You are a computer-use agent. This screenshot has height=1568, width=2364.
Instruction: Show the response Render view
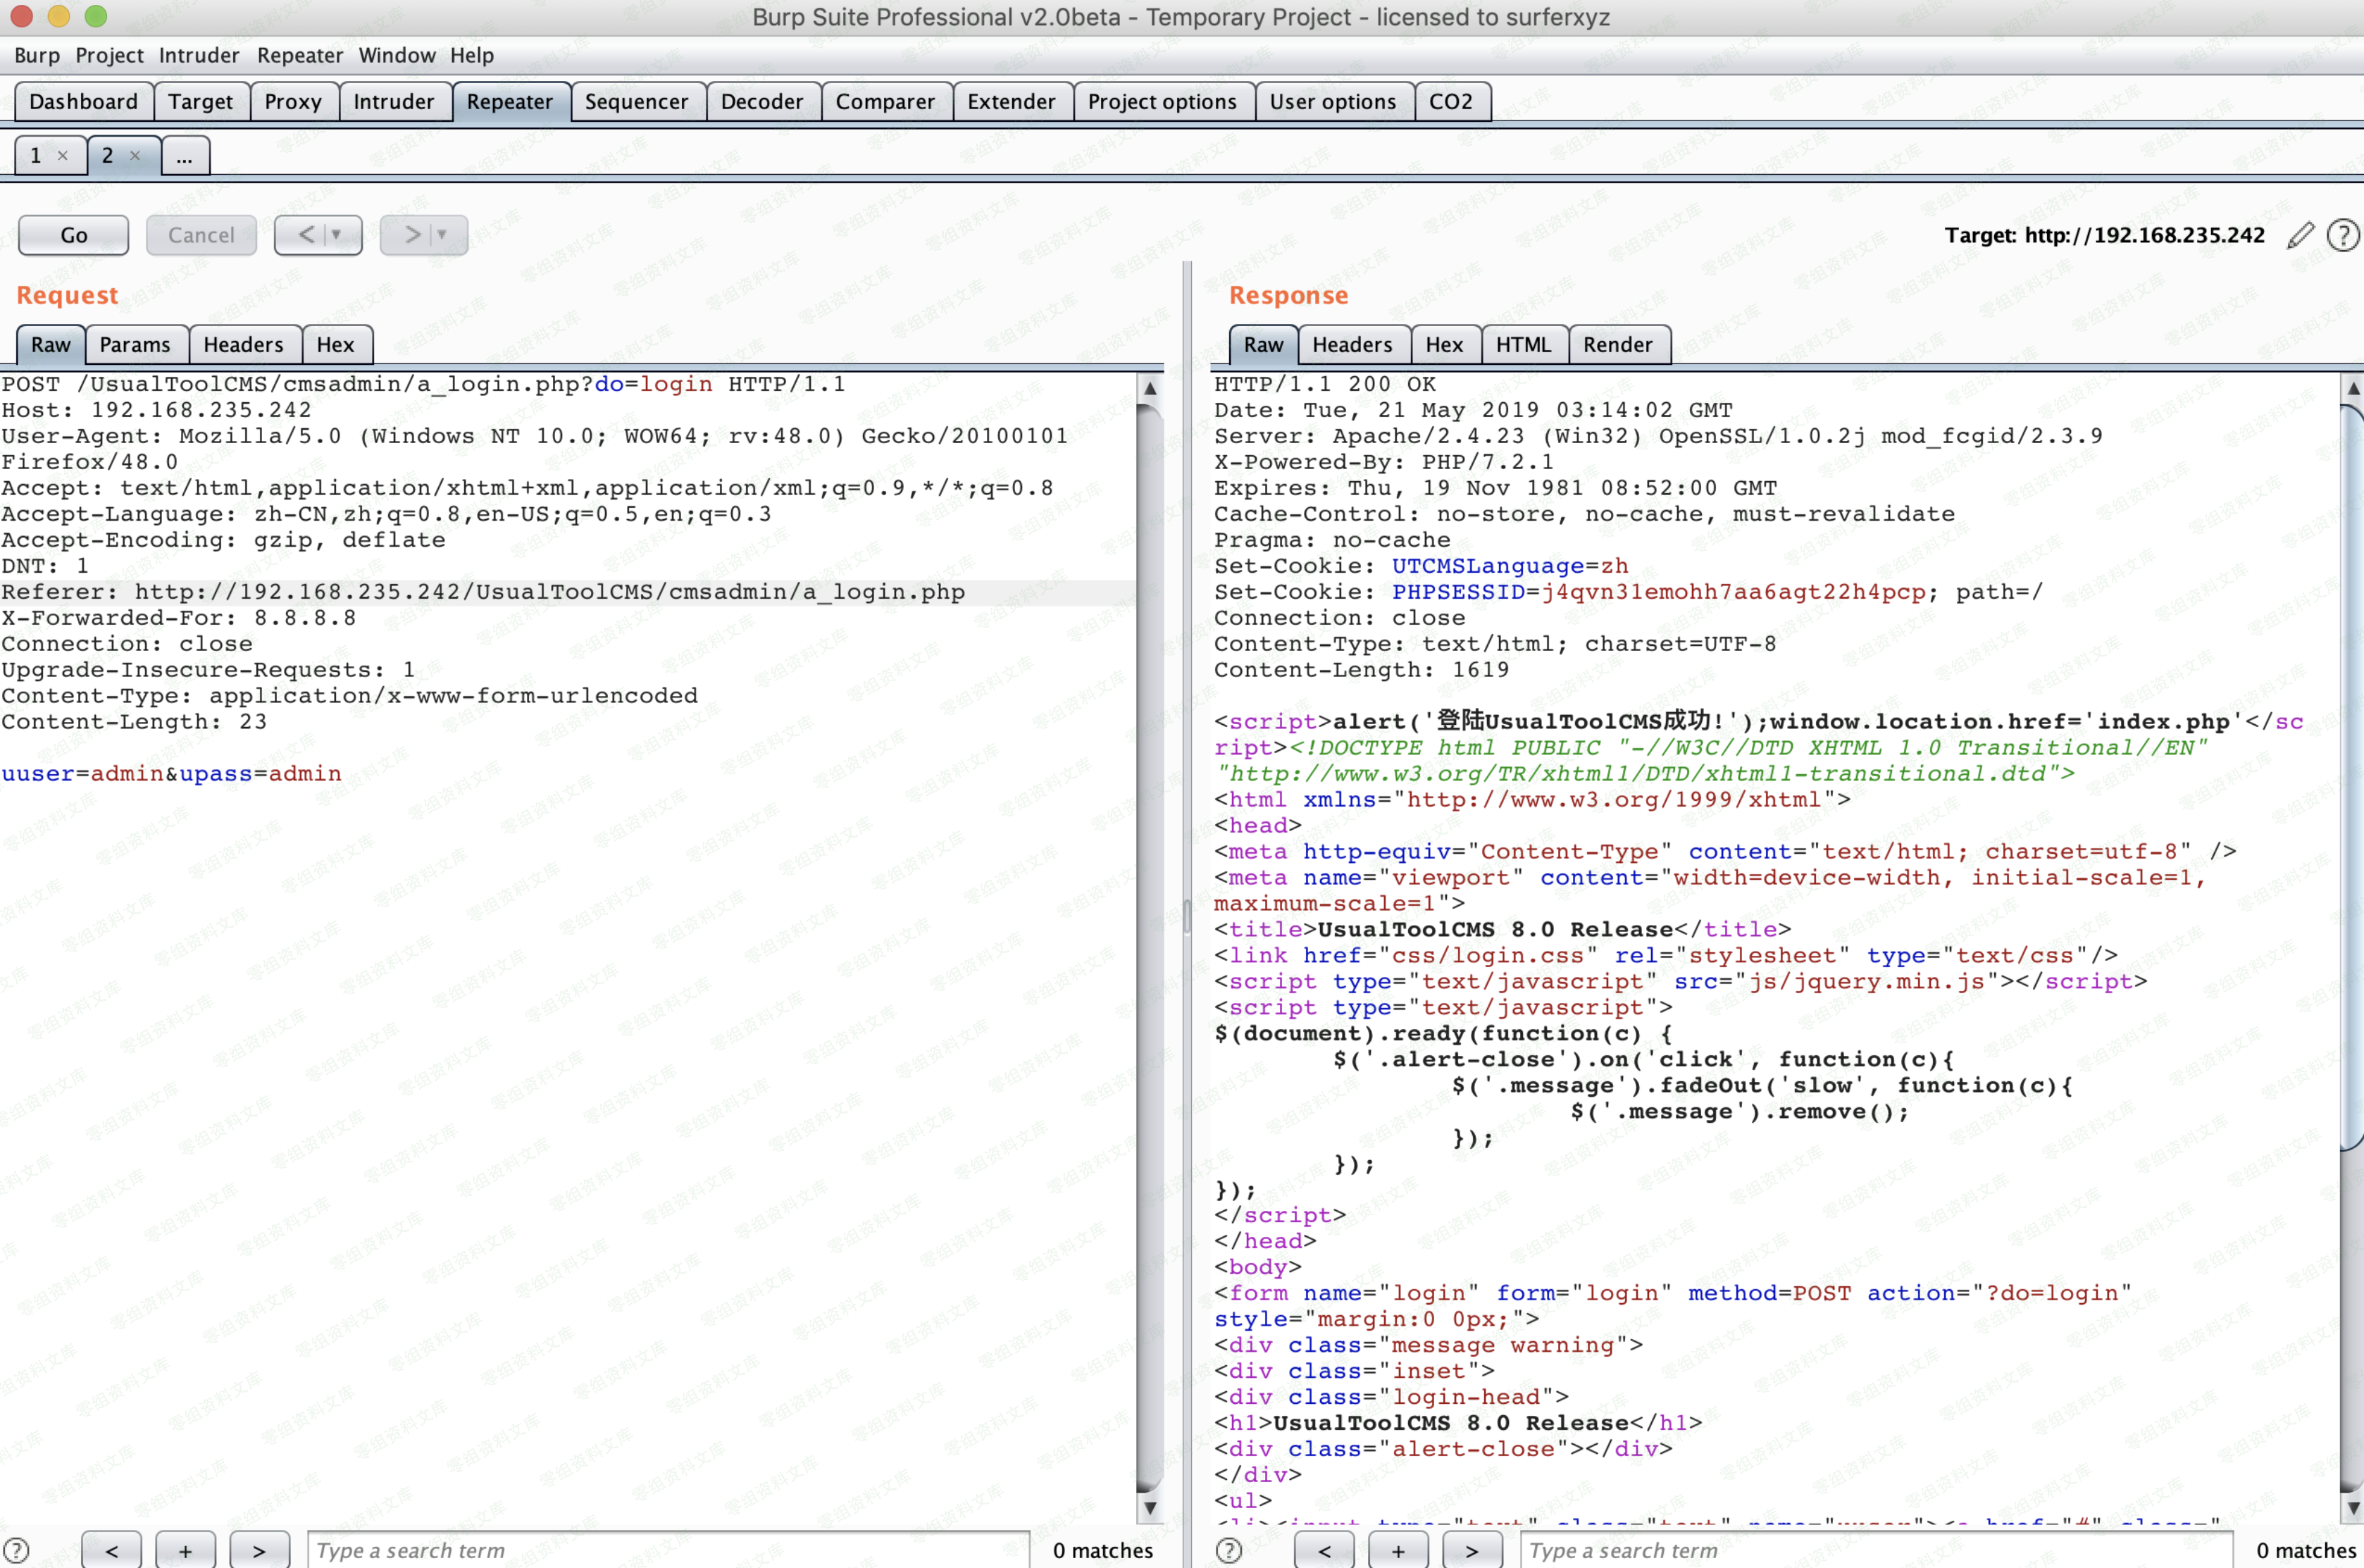click(x=1616, y=344)
